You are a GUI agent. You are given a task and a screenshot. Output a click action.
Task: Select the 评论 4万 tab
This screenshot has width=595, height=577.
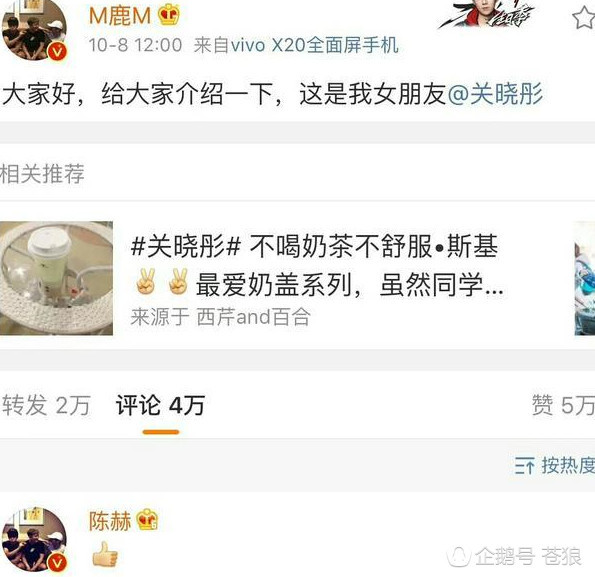coord(161,405)
